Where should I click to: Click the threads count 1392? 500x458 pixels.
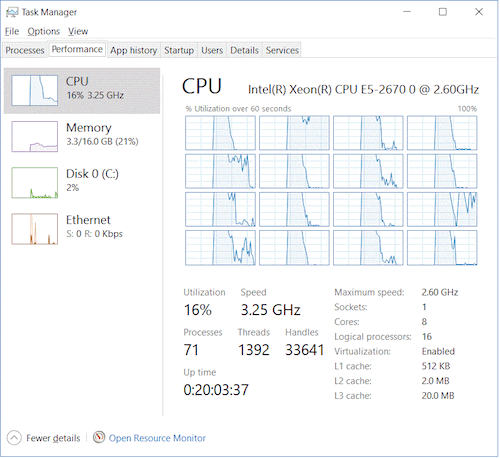(x=254, y=350)
